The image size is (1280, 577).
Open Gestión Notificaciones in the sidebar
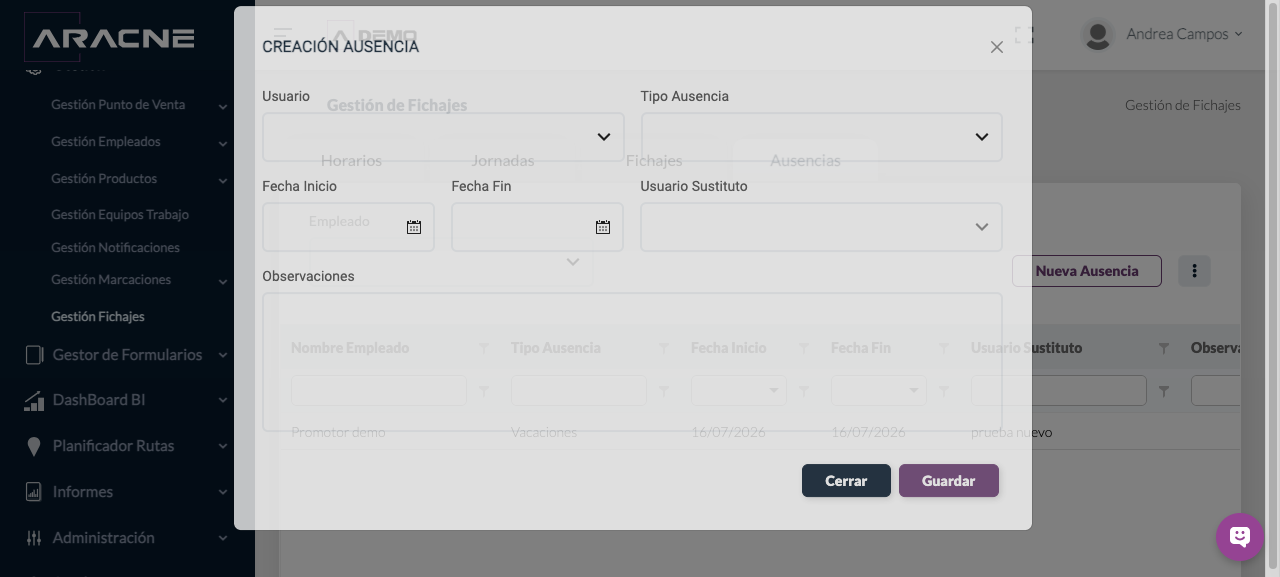tap(115, 248)
